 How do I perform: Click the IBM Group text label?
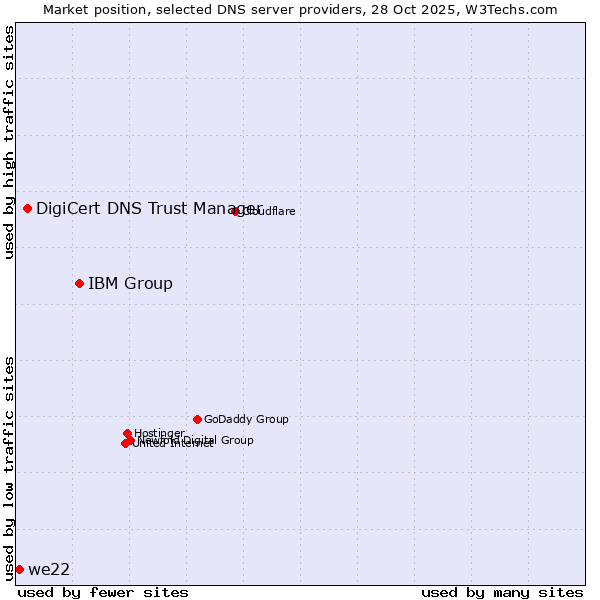130,283
